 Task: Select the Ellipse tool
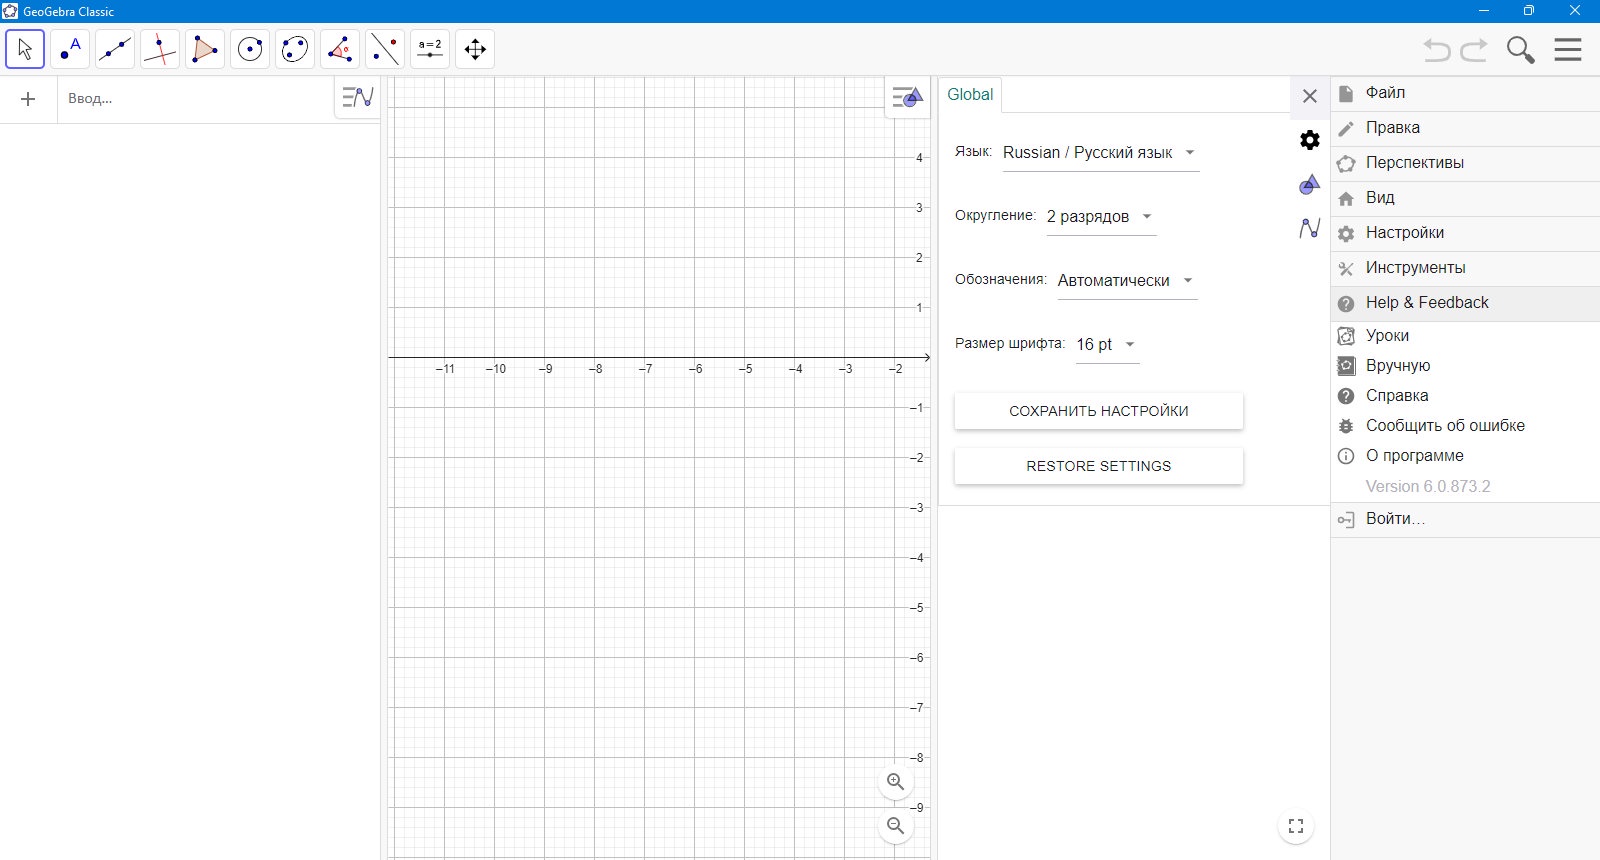coord(295,49)
